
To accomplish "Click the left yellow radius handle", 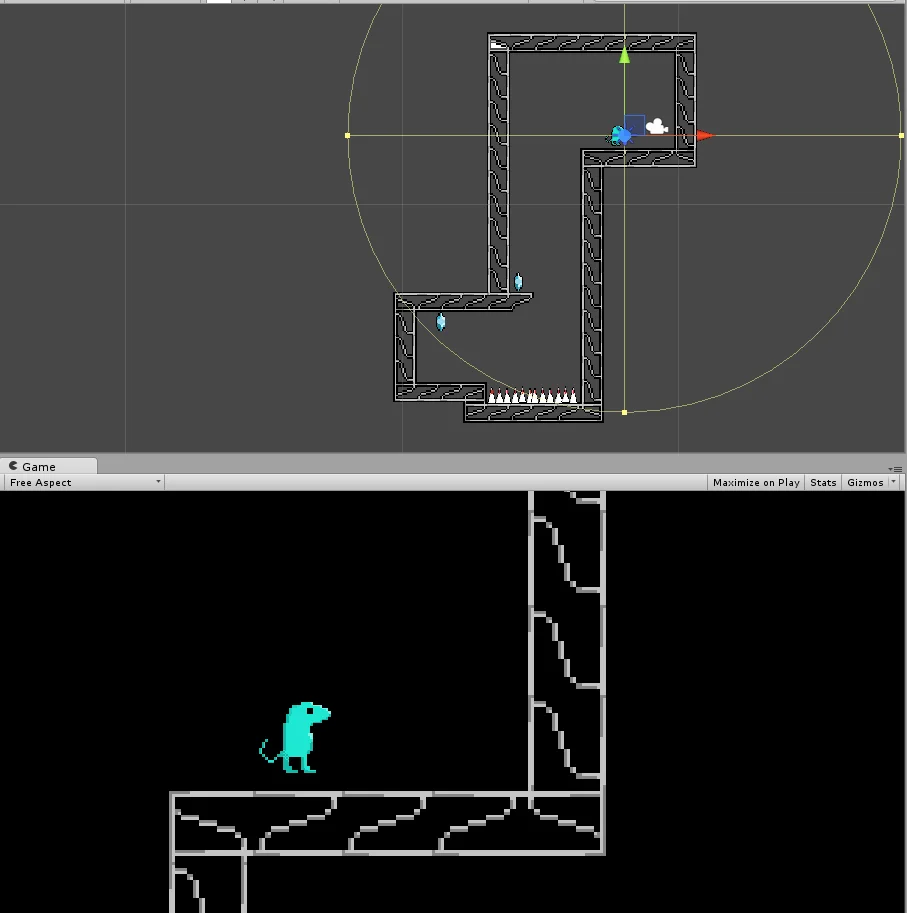I will 348,135.
